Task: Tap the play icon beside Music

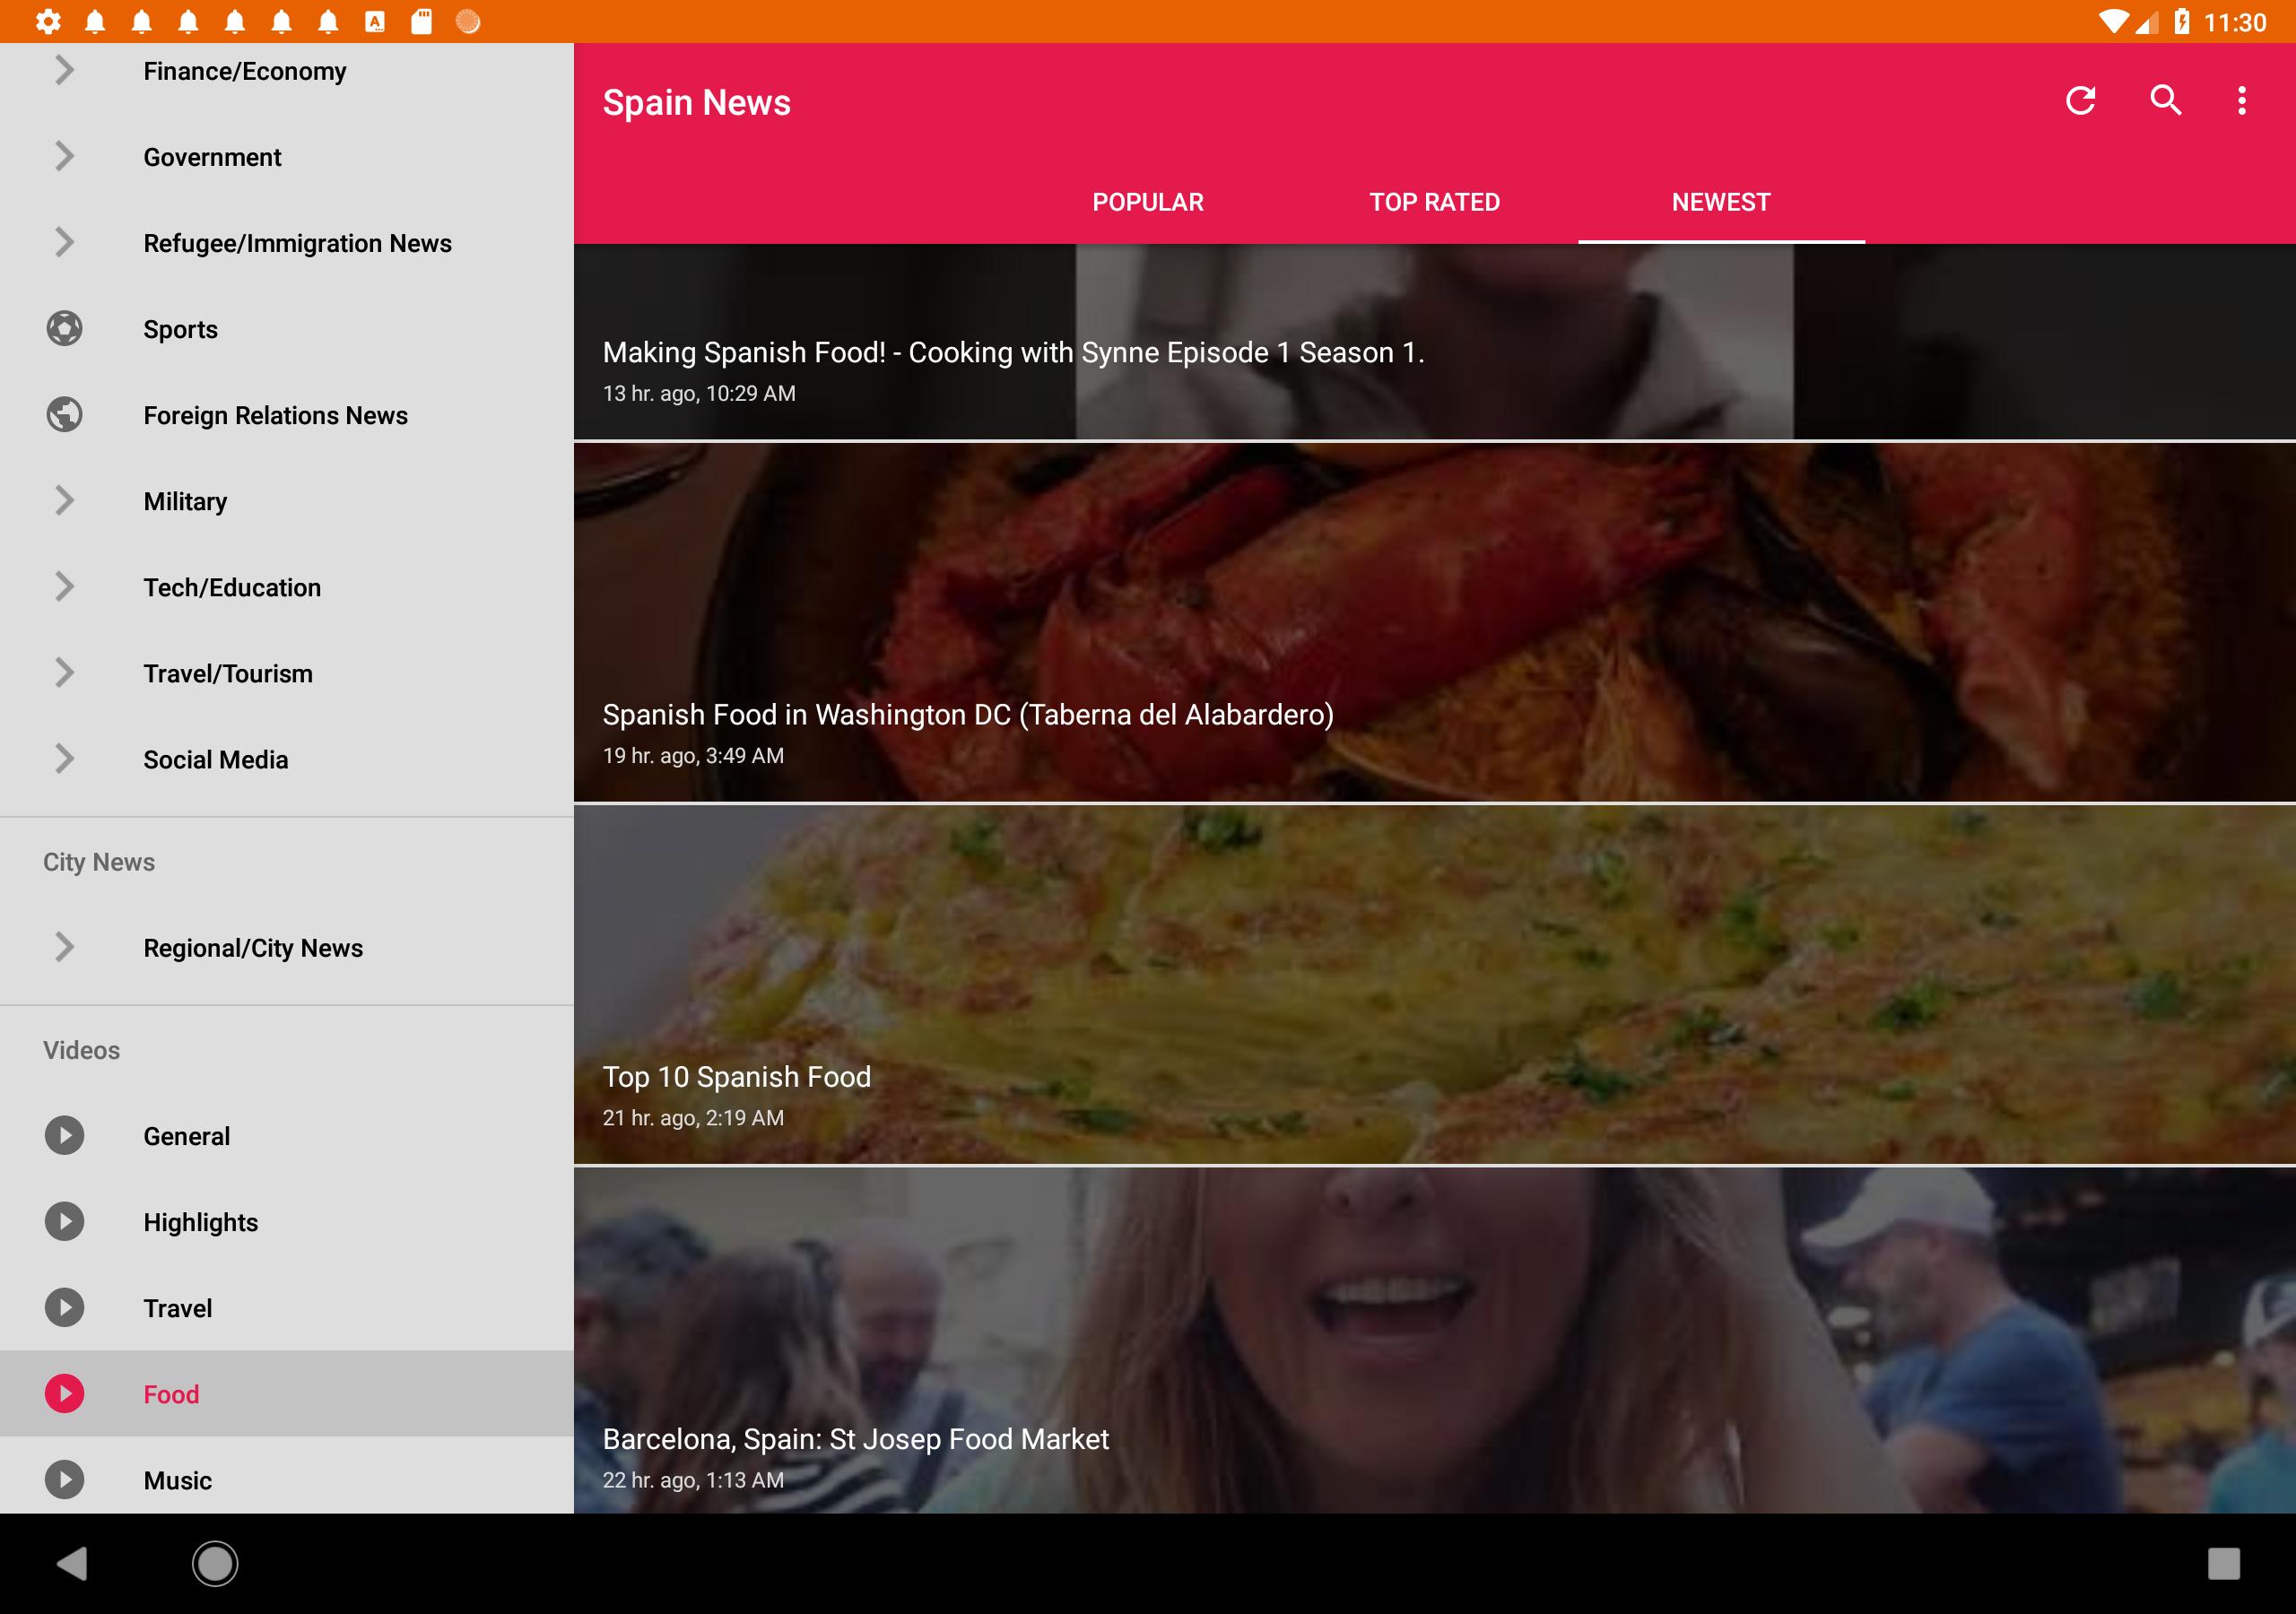Action: [x=64, y=1479]
